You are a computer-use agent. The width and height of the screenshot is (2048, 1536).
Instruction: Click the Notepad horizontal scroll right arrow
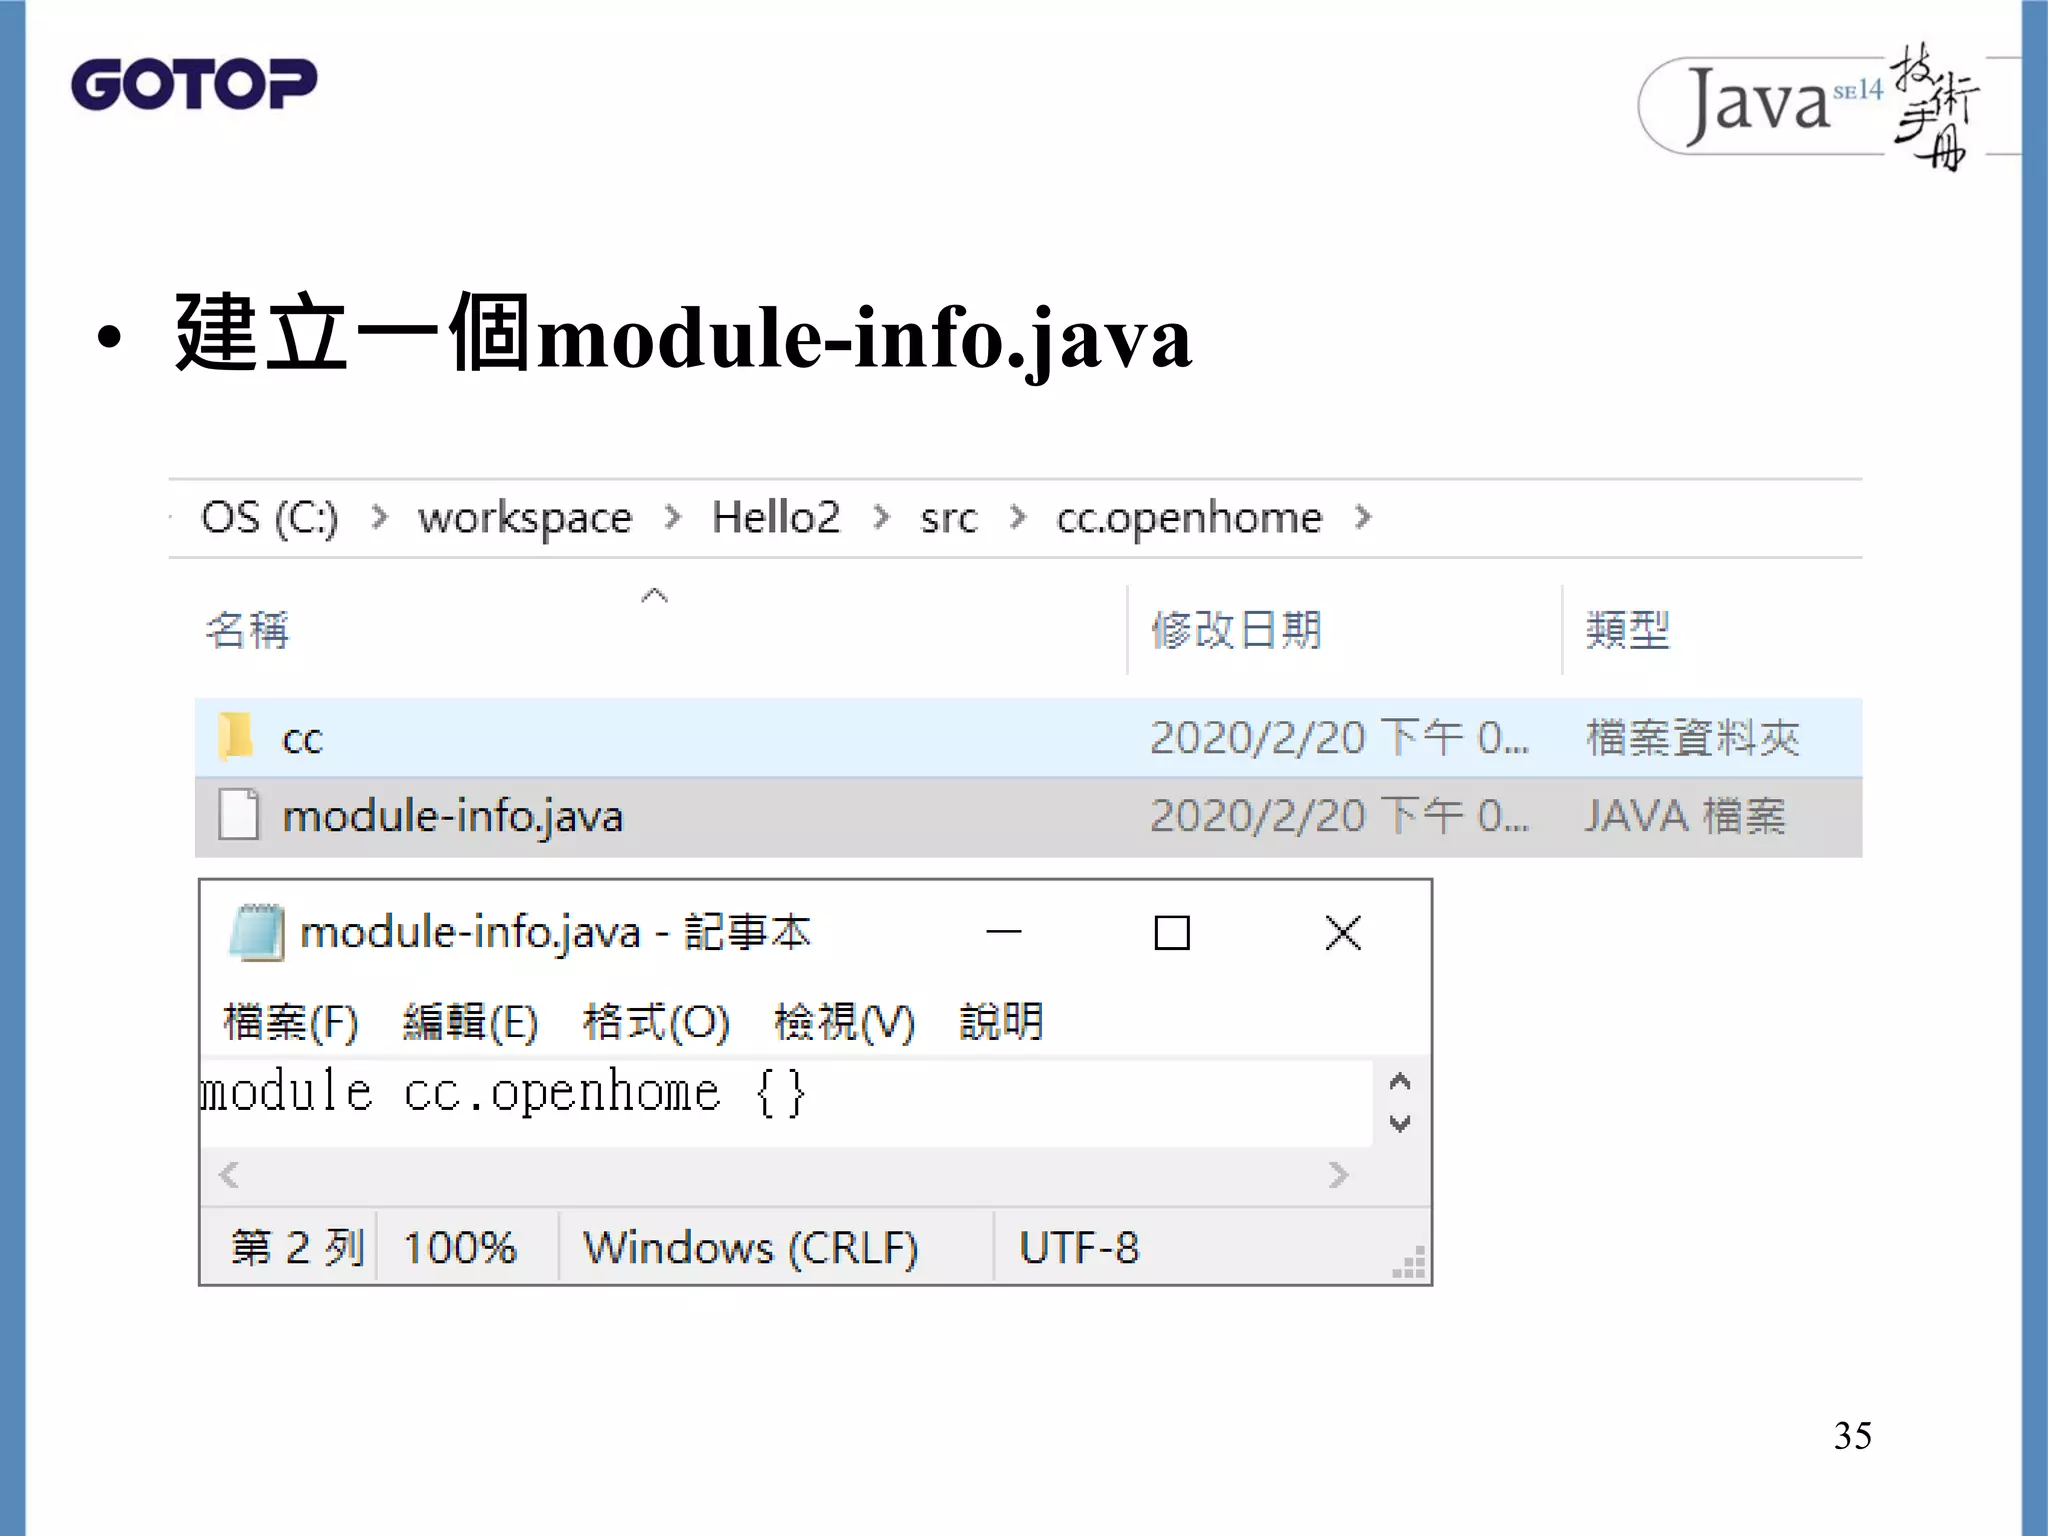click(1338, 1174)
